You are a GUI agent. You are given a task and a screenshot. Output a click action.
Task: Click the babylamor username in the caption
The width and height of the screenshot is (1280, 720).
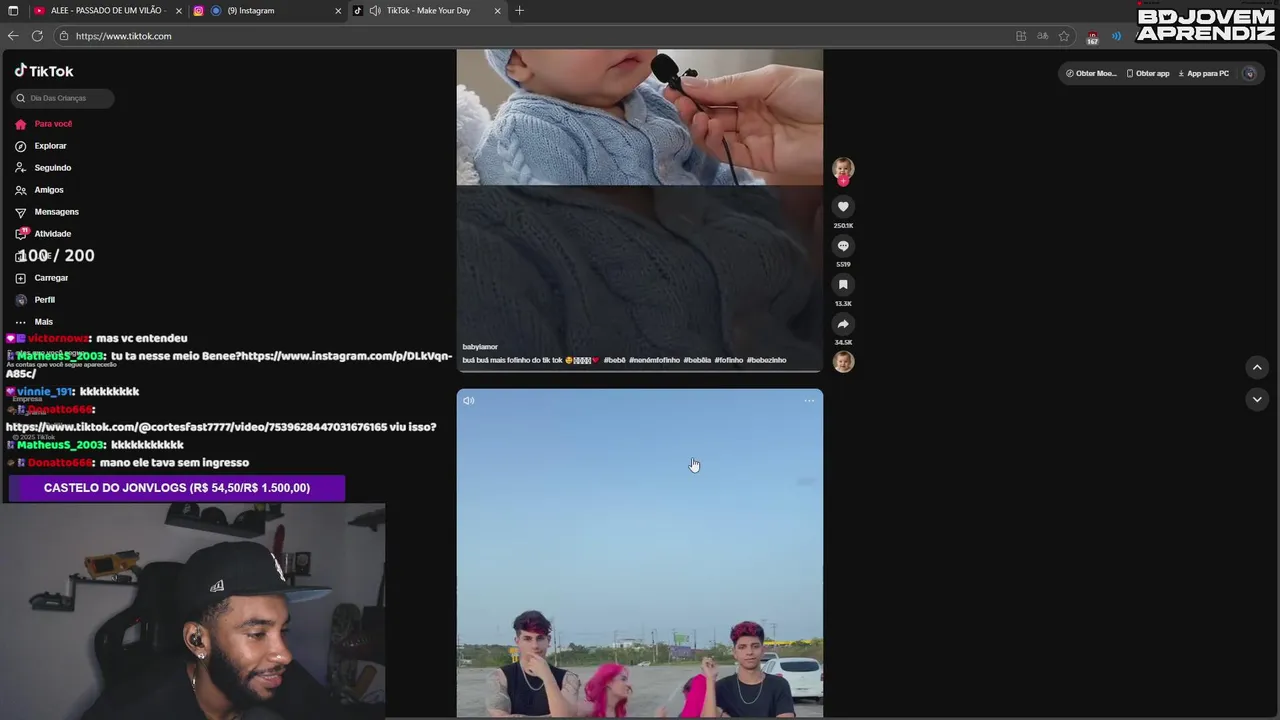pos(479,347)
